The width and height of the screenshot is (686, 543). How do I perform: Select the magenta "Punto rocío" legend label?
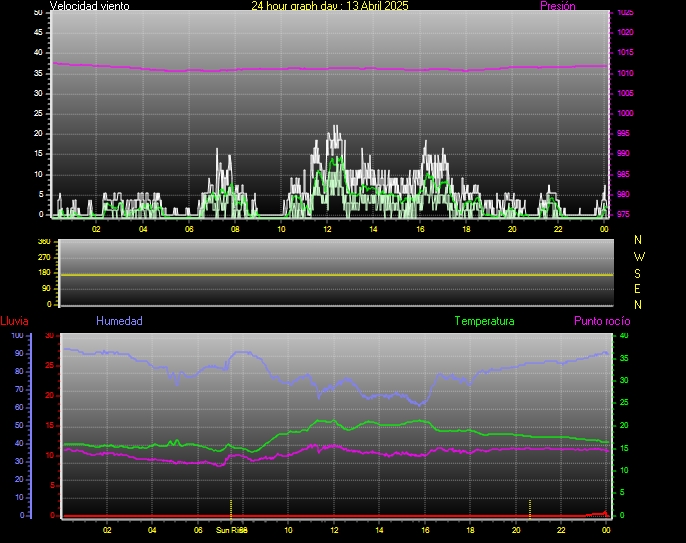click(602, 321)
